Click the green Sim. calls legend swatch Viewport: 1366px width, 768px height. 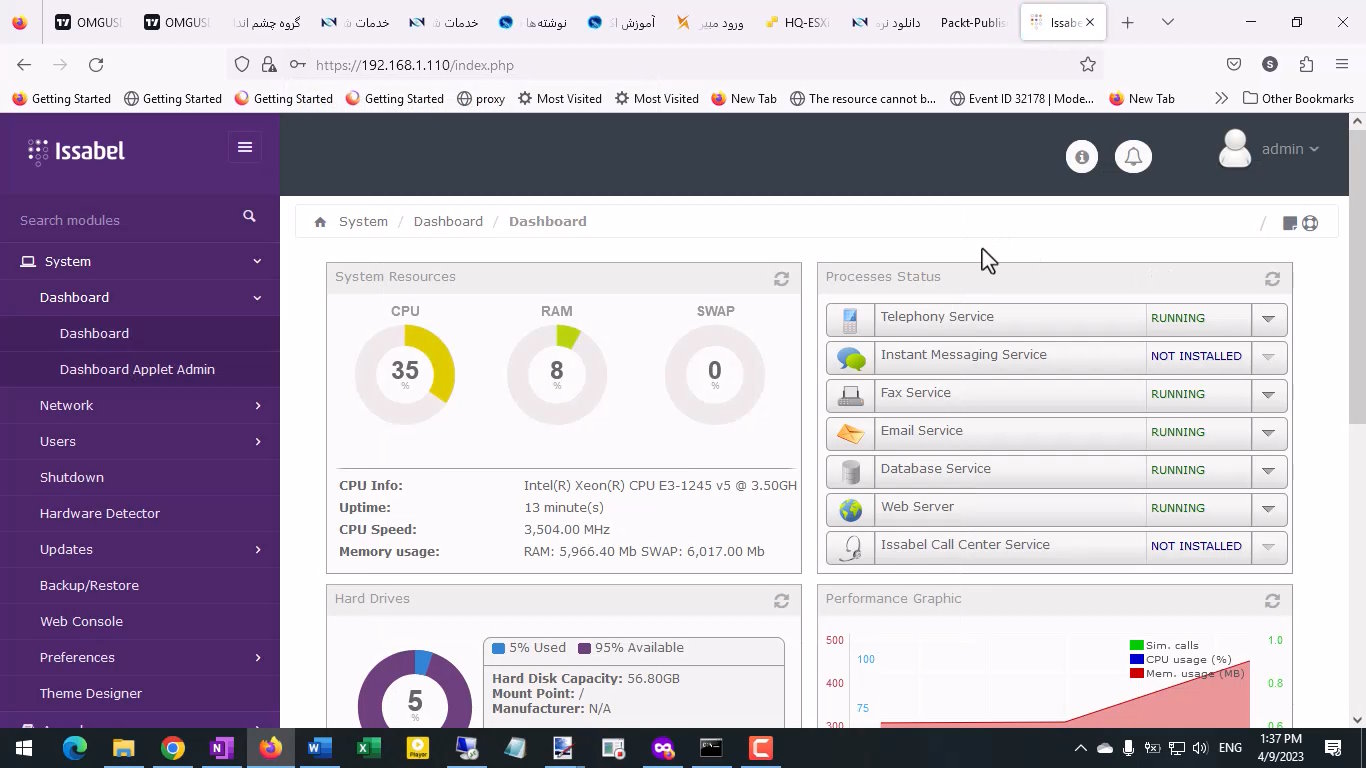(x=1136, y=645)
